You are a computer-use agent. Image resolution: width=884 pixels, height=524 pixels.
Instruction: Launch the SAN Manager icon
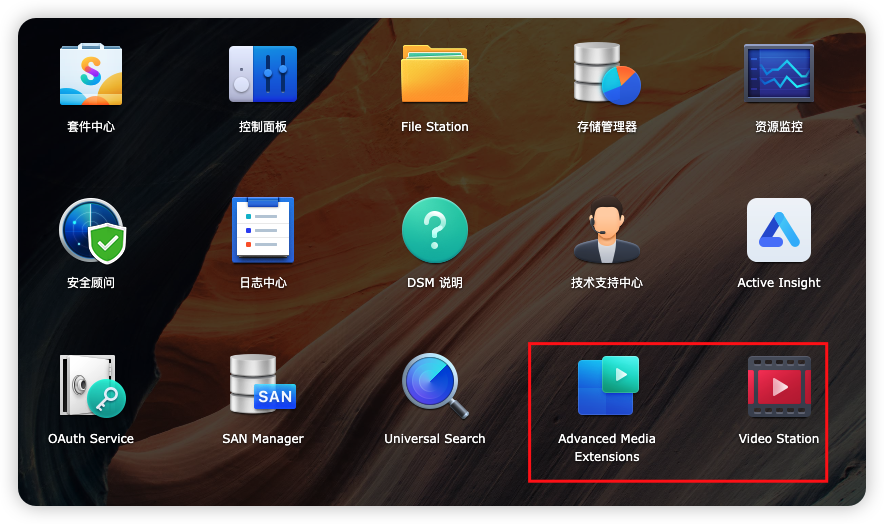pos(263,386)
